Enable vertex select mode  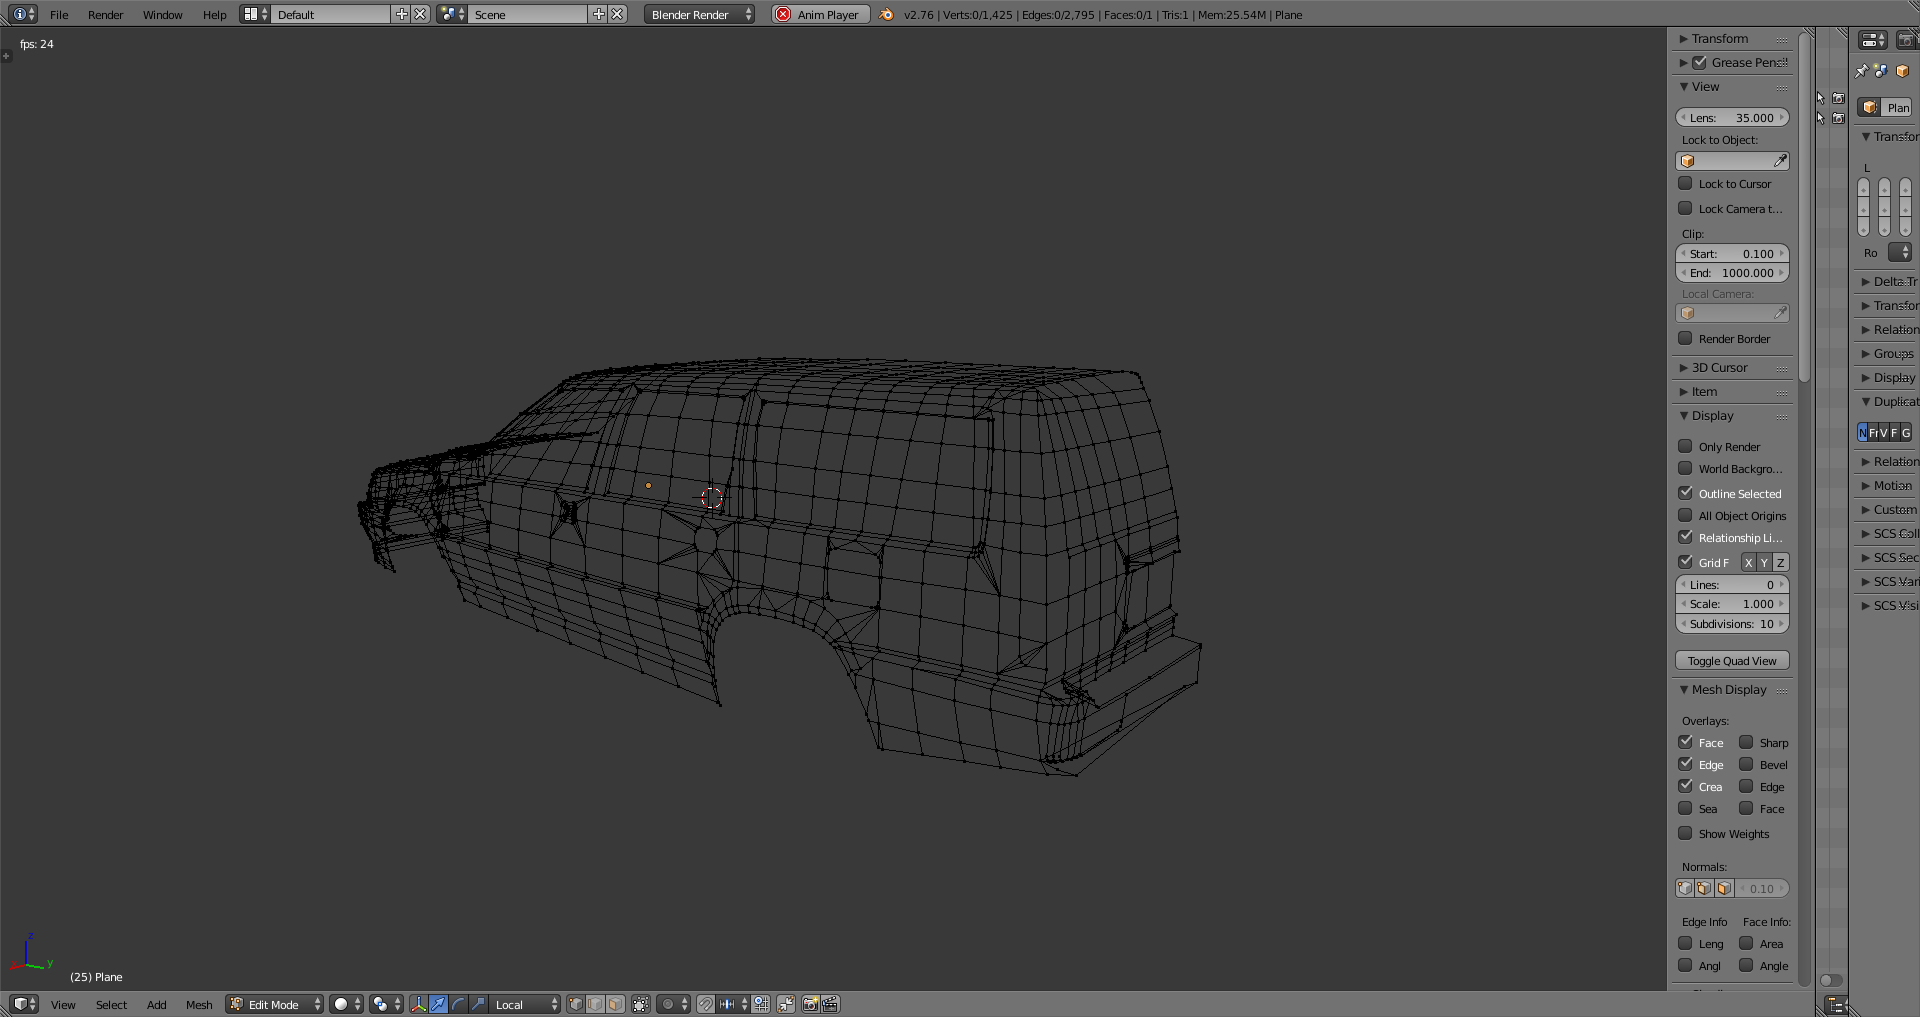point(576,1004)
